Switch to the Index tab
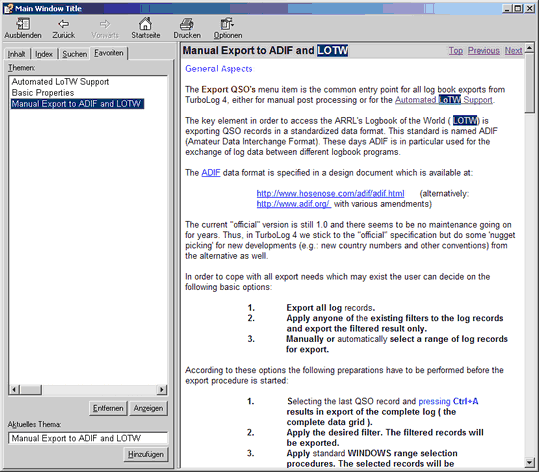Viewport: 539px width, 472px height. pyautogui.click(x=44, y=54)
